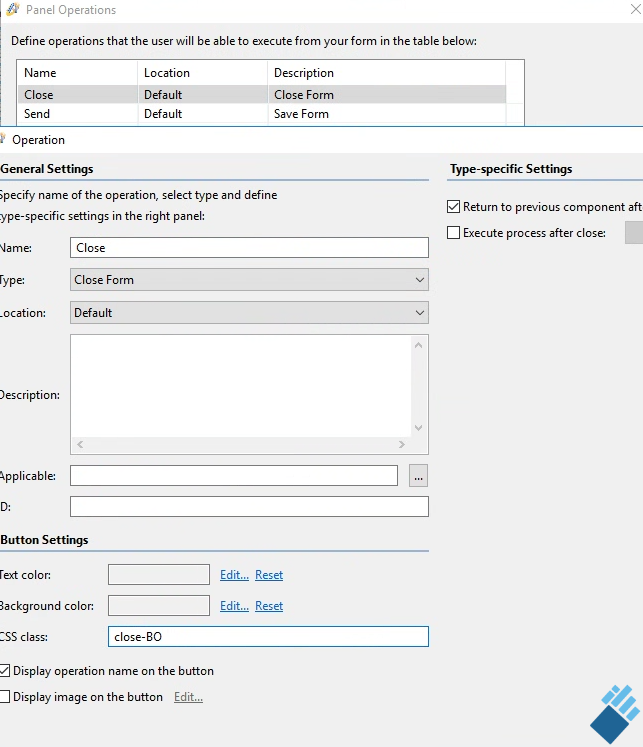Click into the CSS class input field
Screen dimensions: 643x747
268,636
